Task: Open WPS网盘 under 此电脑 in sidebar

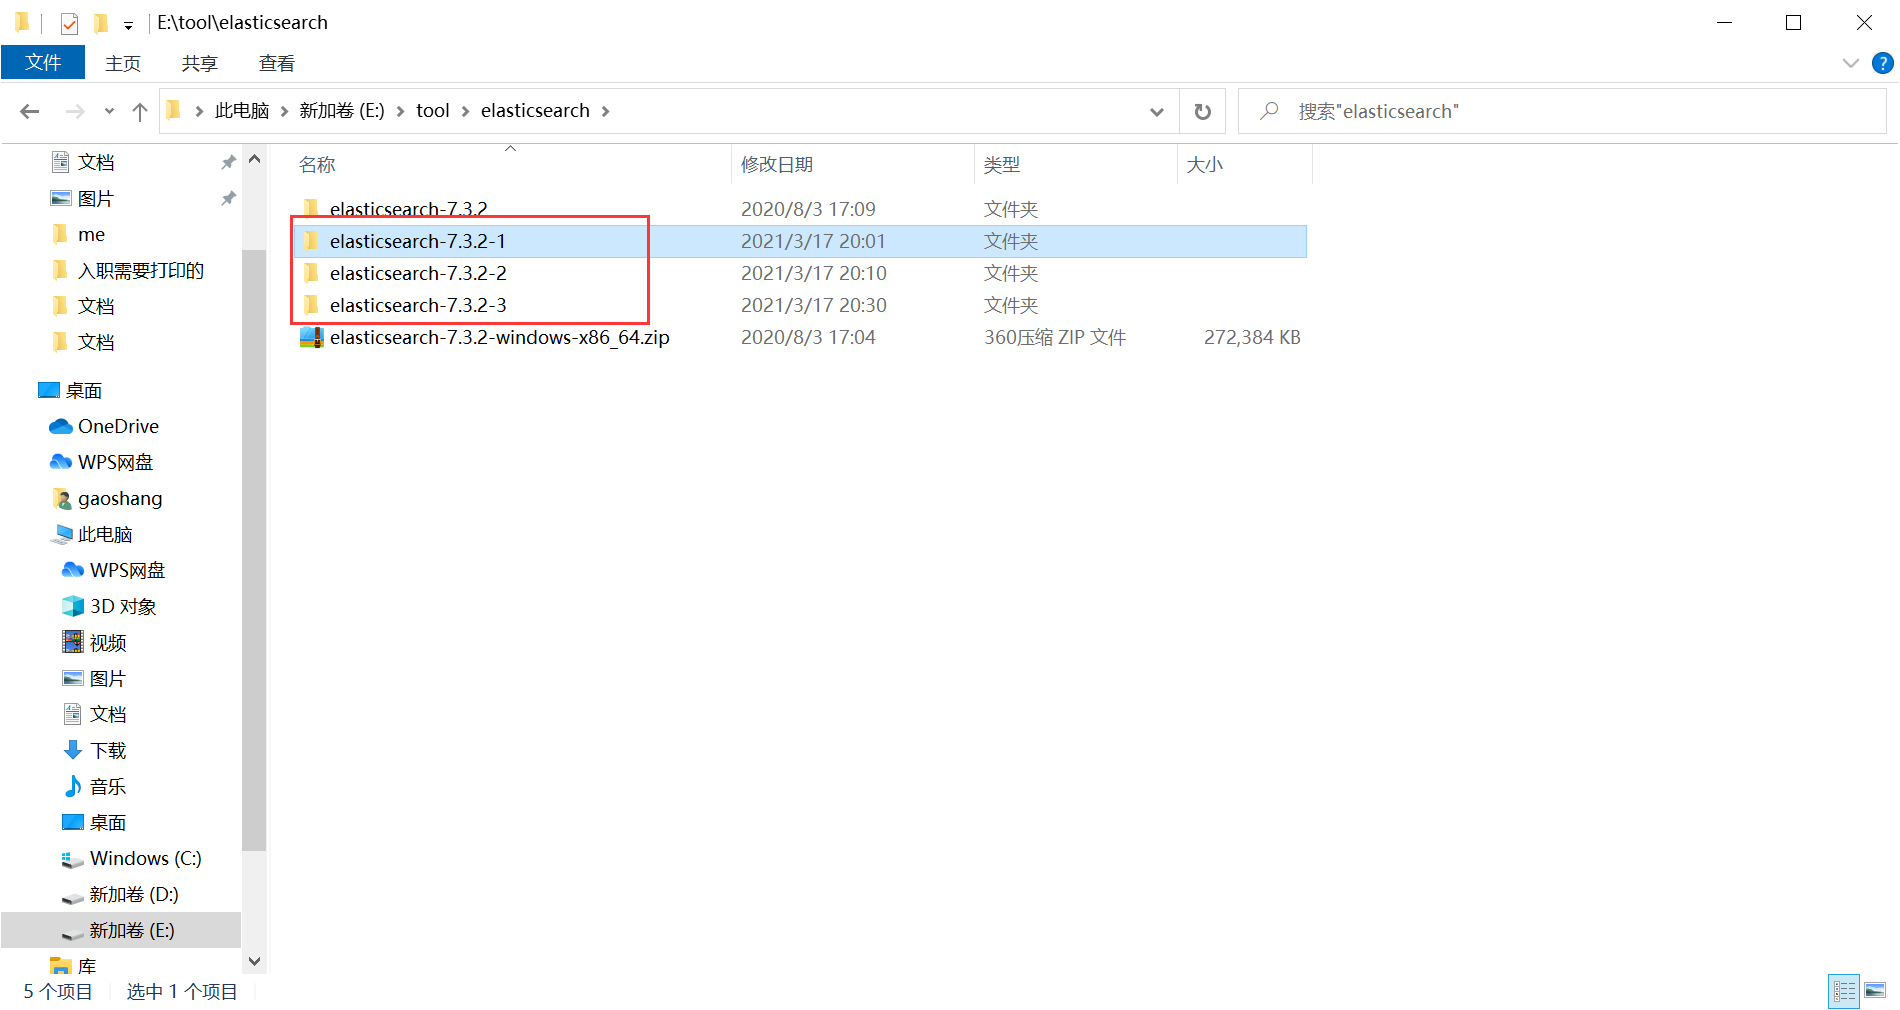Action: pyautogui.click(x=128, y=570)
